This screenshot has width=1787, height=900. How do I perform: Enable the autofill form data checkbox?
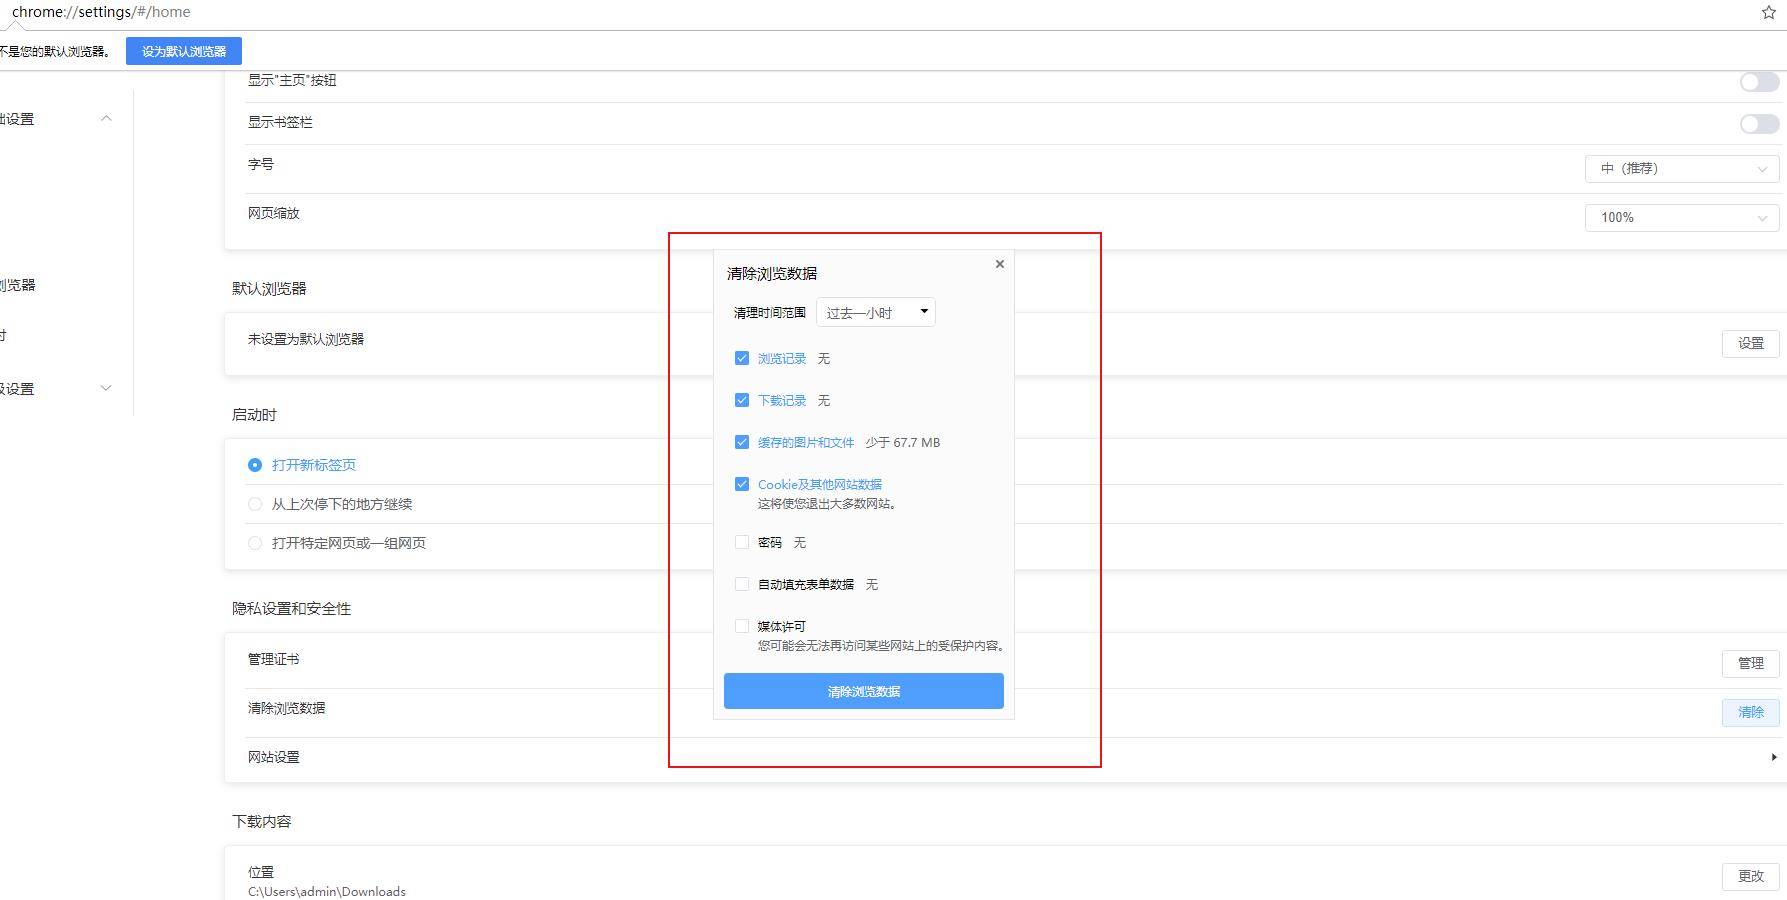(x=742, y=584)
